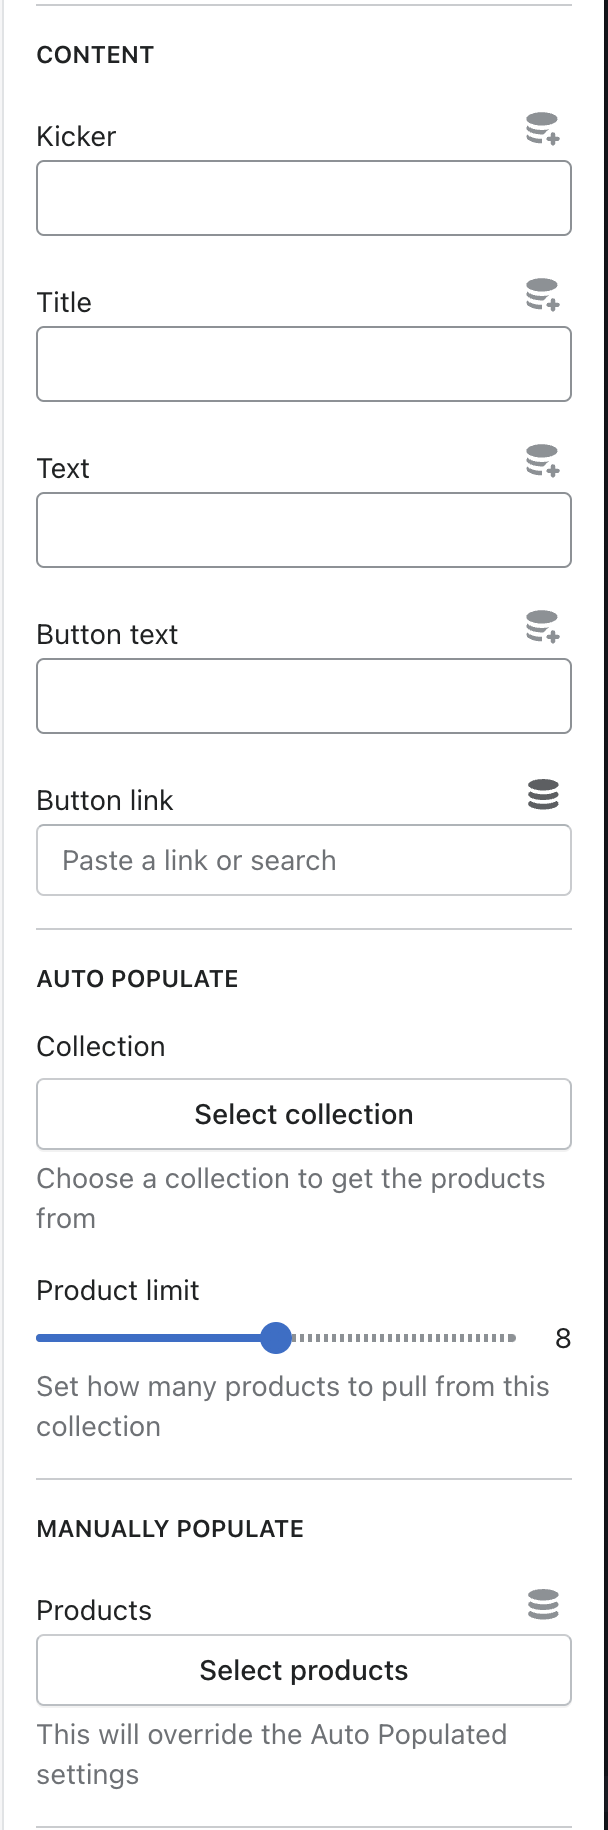Click into the Title text box

[304, 364]
